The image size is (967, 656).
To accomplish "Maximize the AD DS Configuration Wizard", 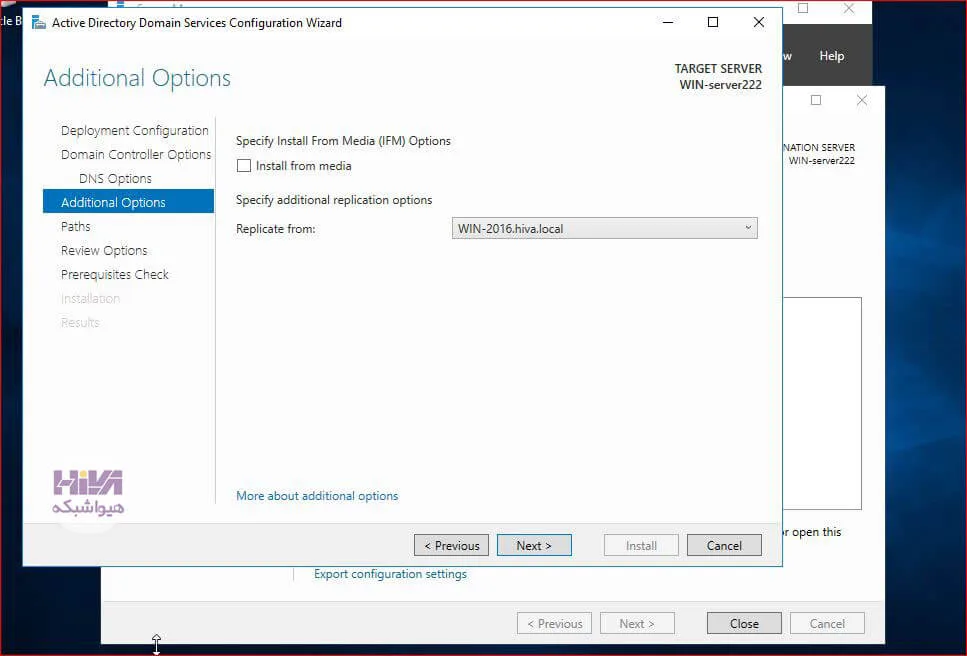I will click(x=713, y=22).
